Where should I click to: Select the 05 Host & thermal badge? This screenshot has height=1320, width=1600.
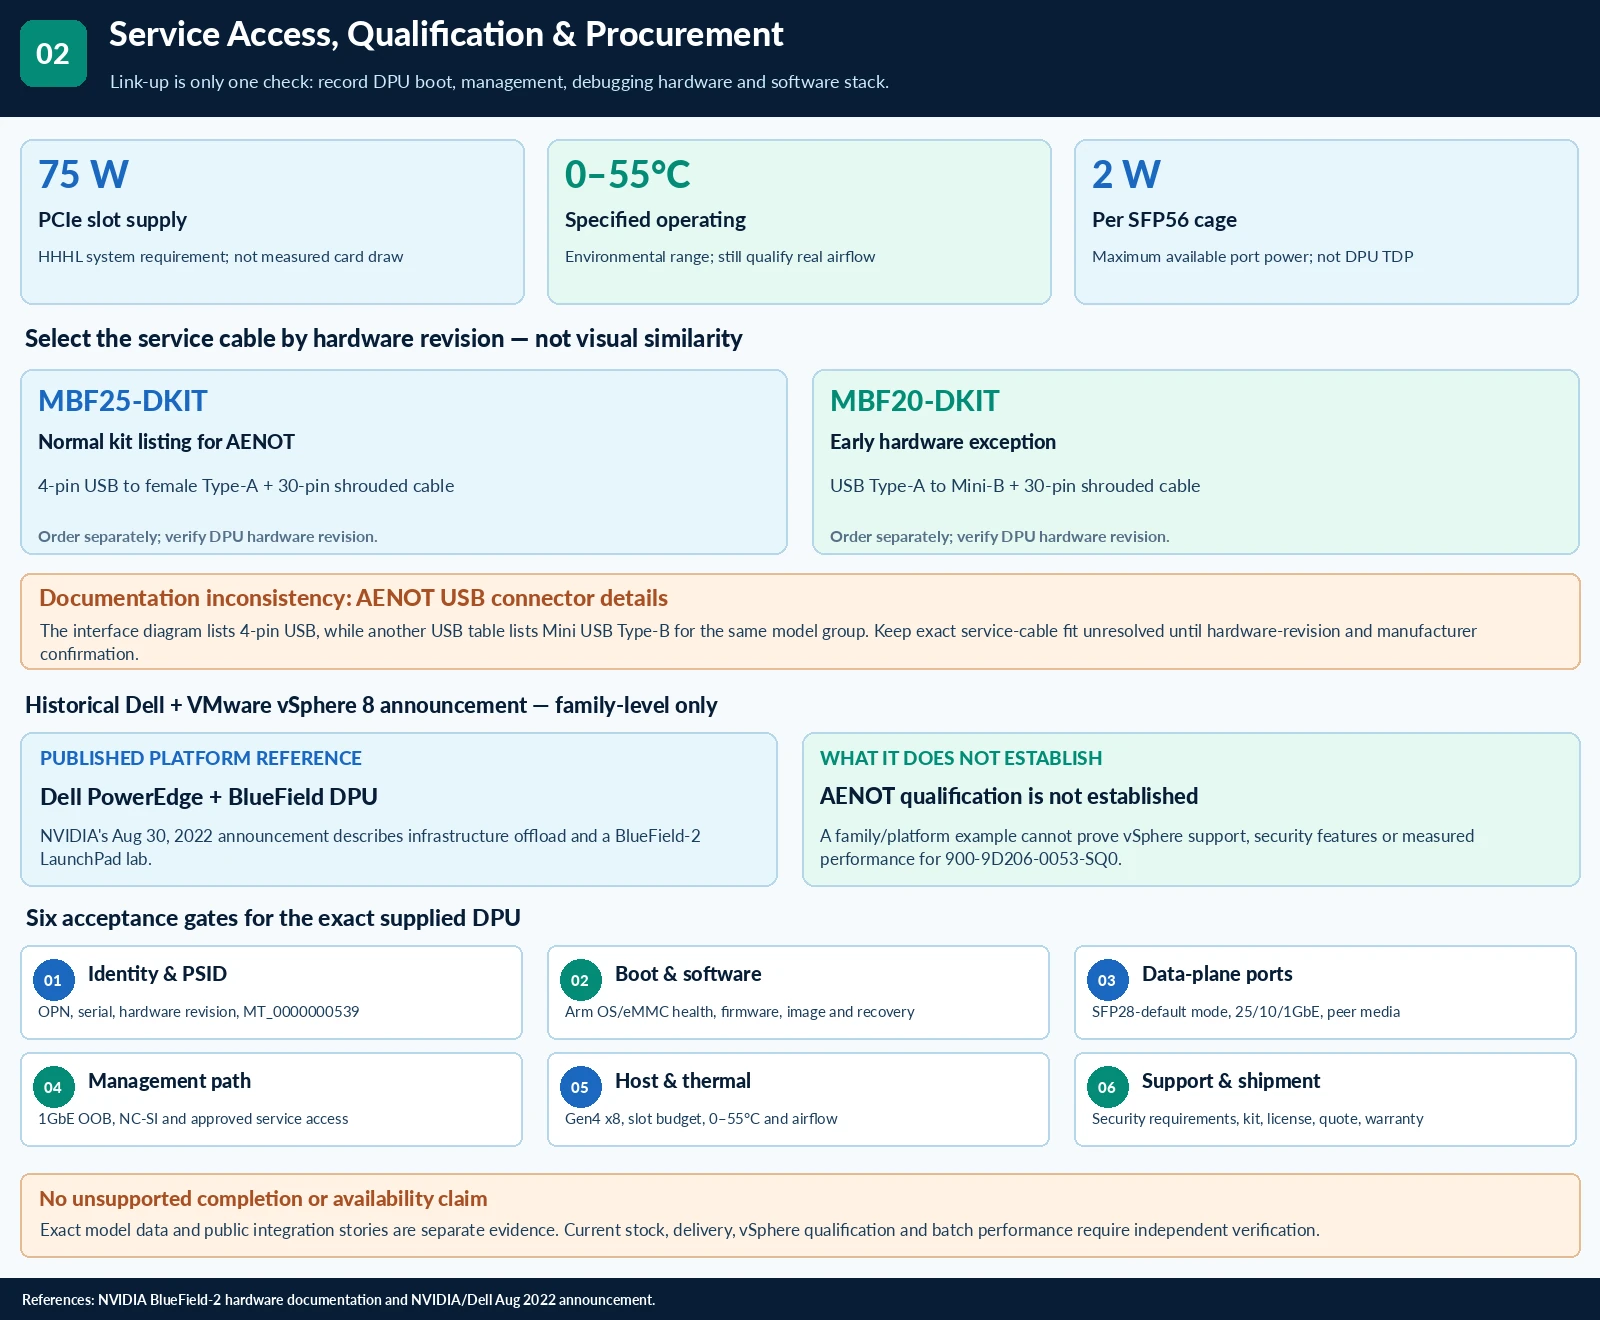(580, 1087)
